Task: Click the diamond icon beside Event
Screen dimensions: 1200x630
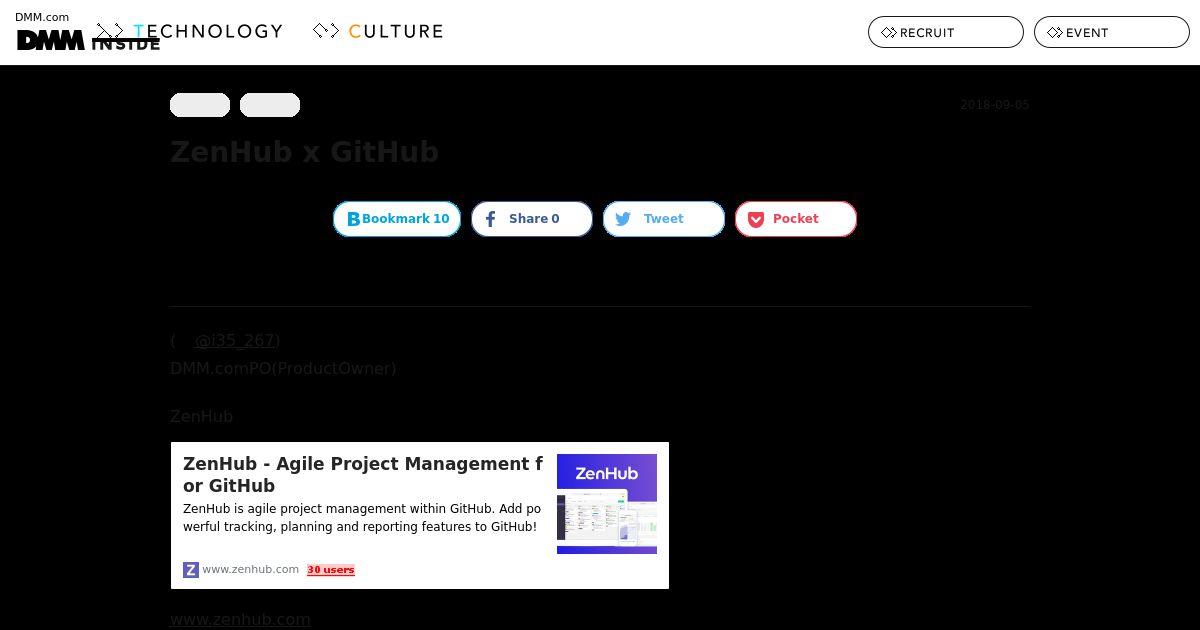Action: (1054, 32)
